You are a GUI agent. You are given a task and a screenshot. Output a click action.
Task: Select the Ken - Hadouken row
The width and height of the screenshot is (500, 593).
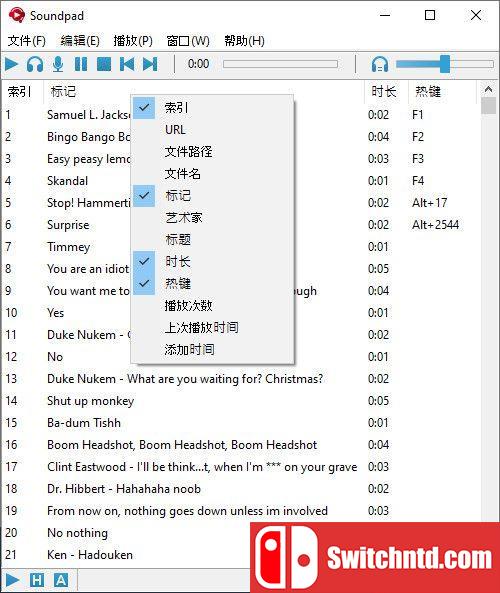tap(126, 554)
